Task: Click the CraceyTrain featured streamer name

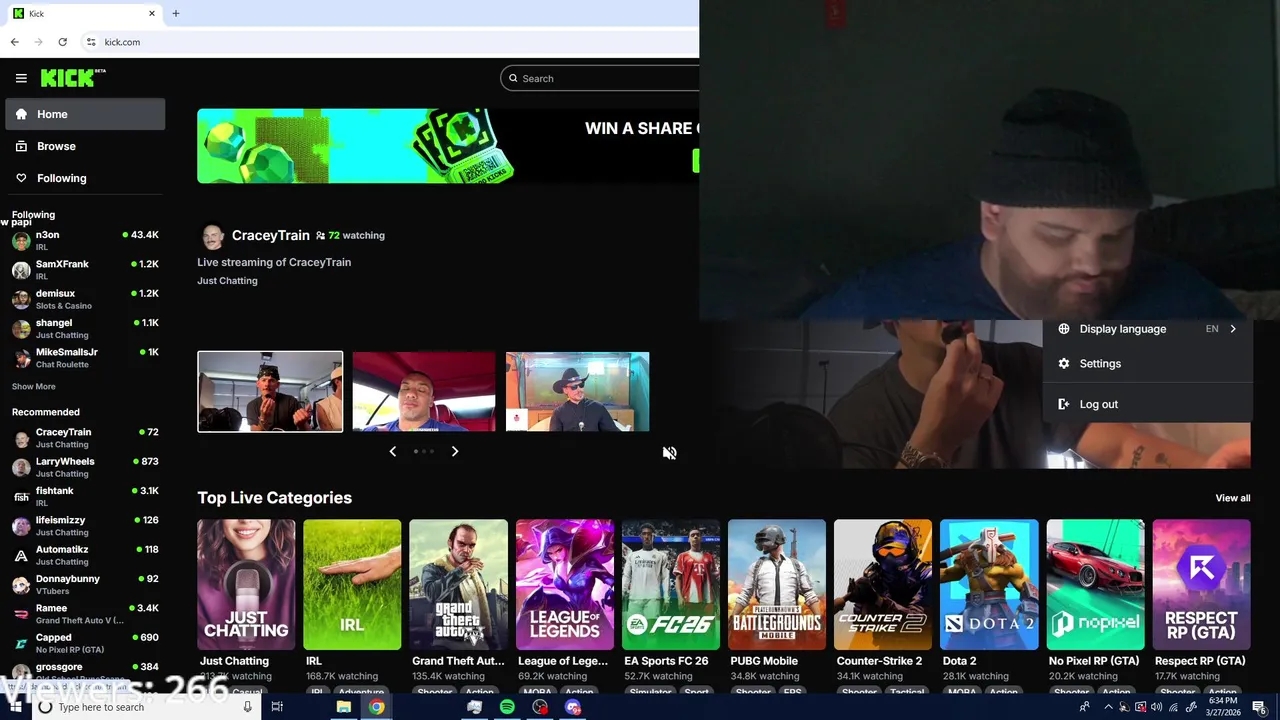Action: (x=270, y=235)
